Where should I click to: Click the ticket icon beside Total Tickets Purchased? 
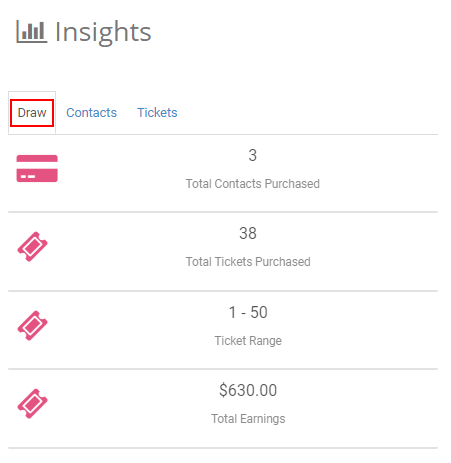point(32,247)
